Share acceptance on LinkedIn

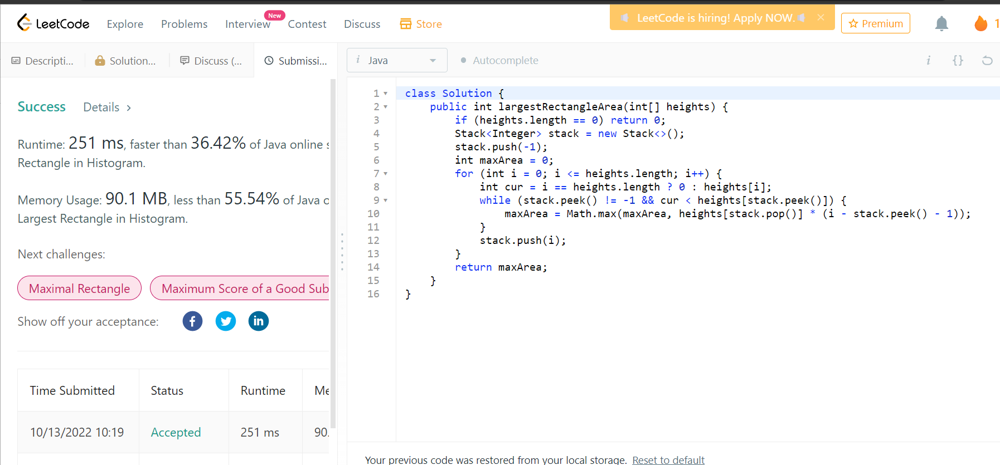pos(258,321)
